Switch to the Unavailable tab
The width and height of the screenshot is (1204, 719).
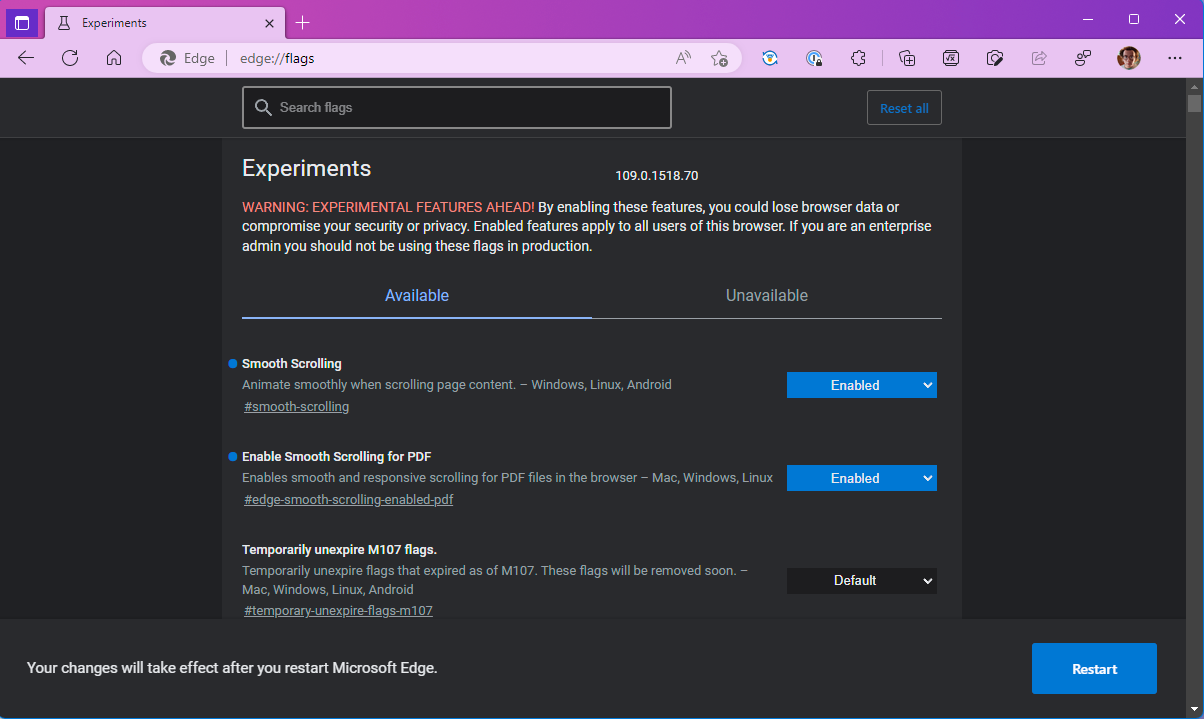click(x=767, y=296)
